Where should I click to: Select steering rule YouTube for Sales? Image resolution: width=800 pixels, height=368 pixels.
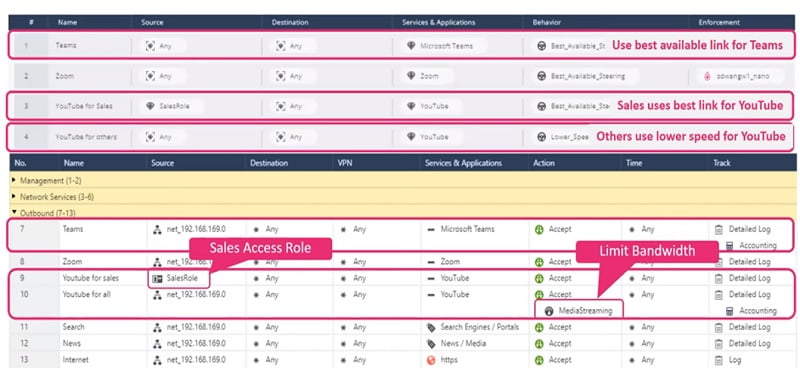84,106
